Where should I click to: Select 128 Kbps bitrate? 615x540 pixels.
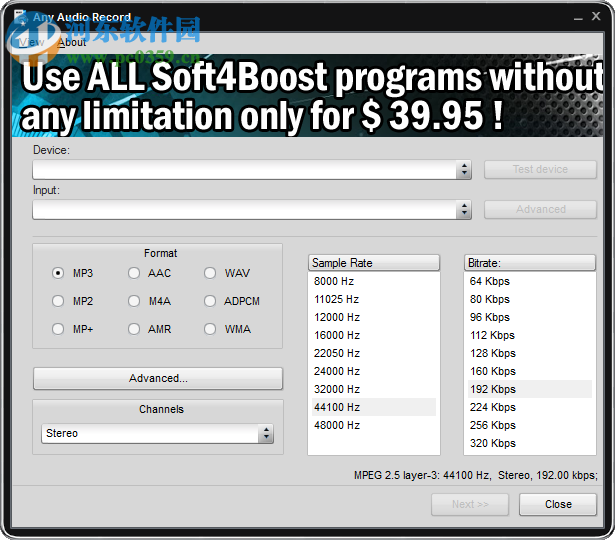[530, 353]
